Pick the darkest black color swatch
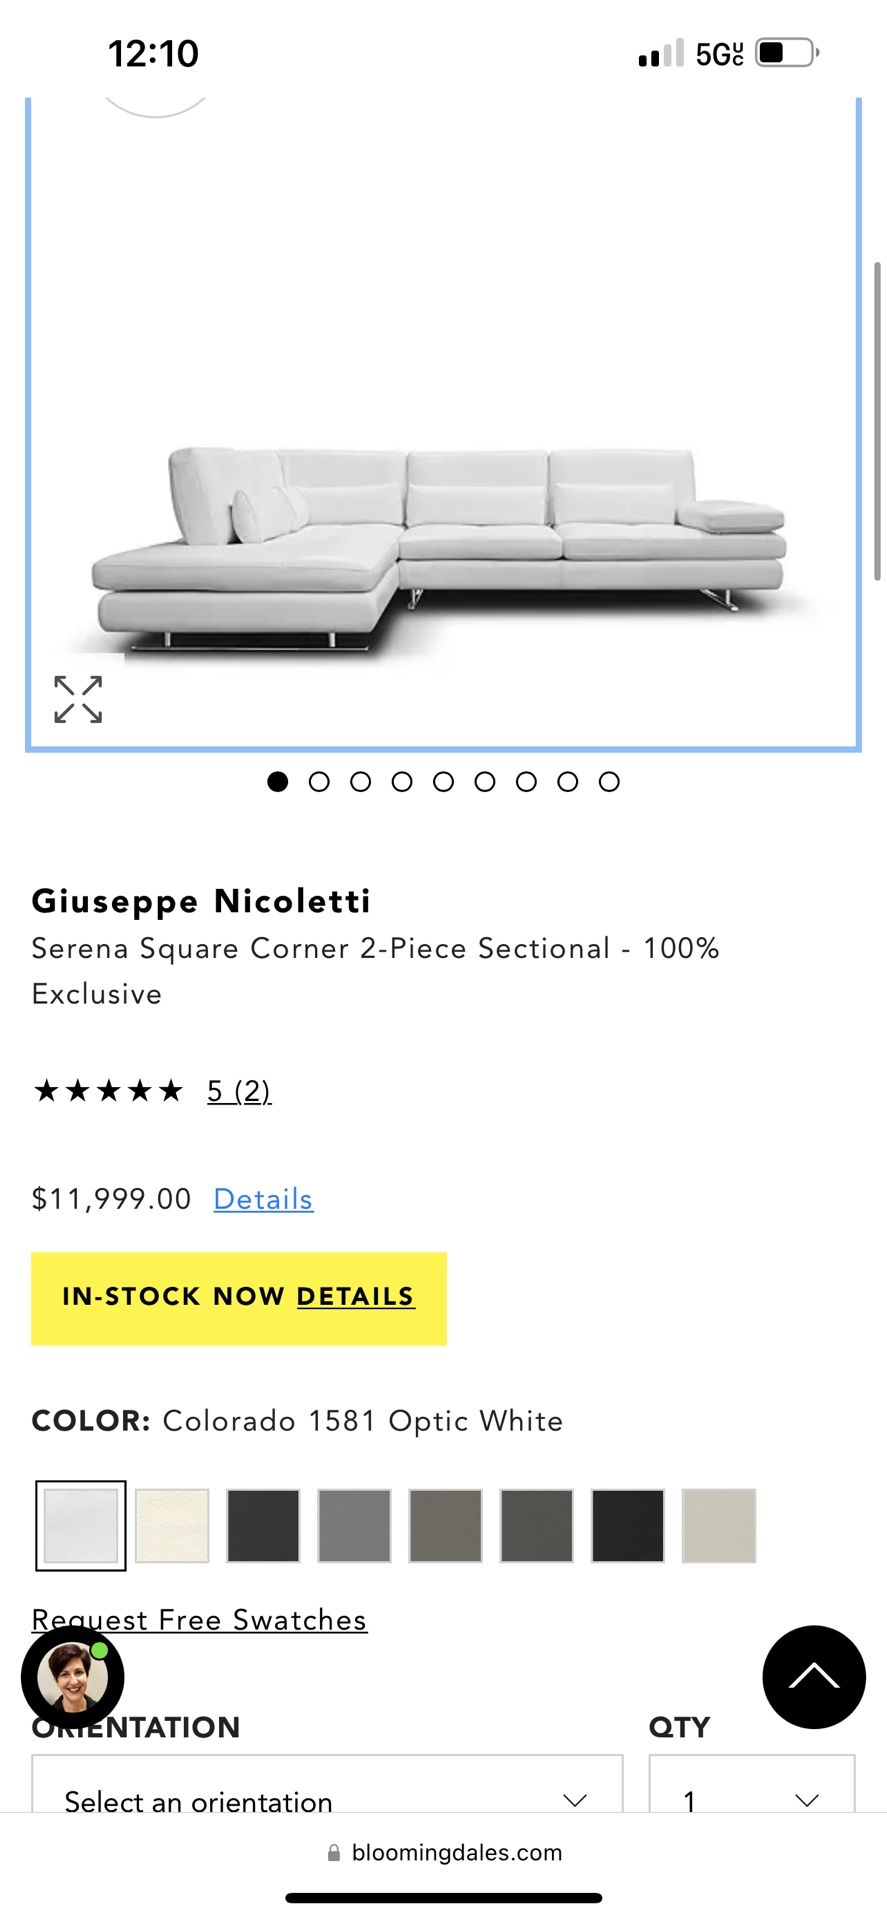 (x=627, y=1526)
